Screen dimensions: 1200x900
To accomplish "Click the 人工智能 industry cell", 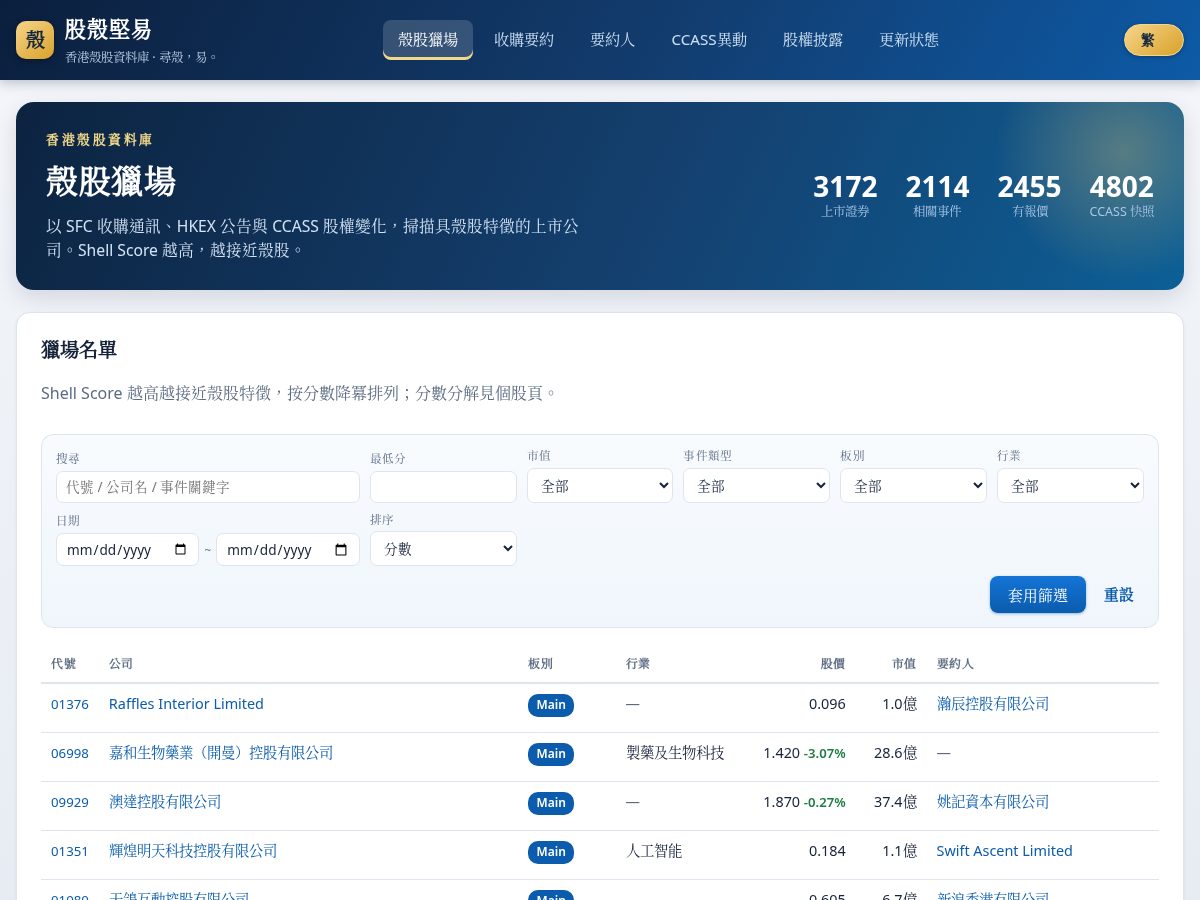I will pos(654,851).
